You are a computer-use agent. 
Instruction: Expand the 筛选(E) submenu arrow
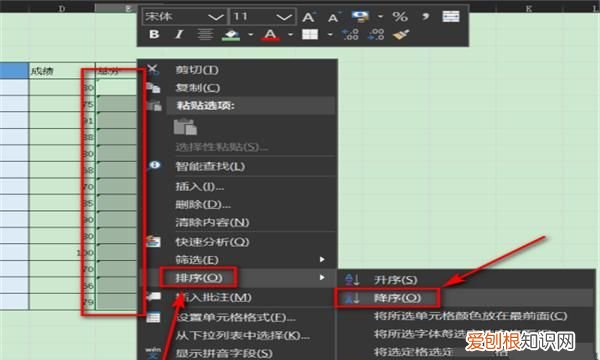322,259
